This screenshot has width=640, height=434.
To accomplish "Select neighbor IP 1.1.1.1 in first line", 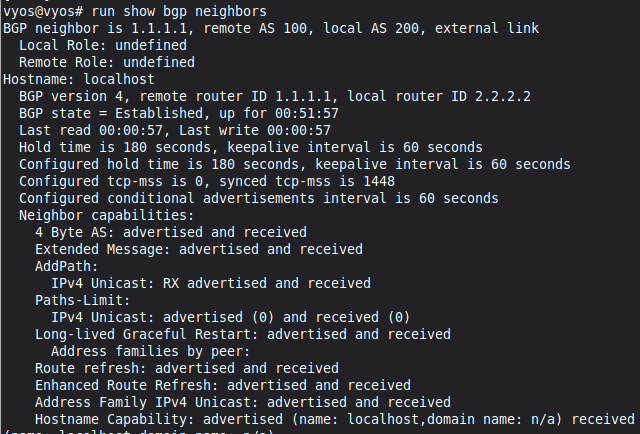I will click(159, 28).
